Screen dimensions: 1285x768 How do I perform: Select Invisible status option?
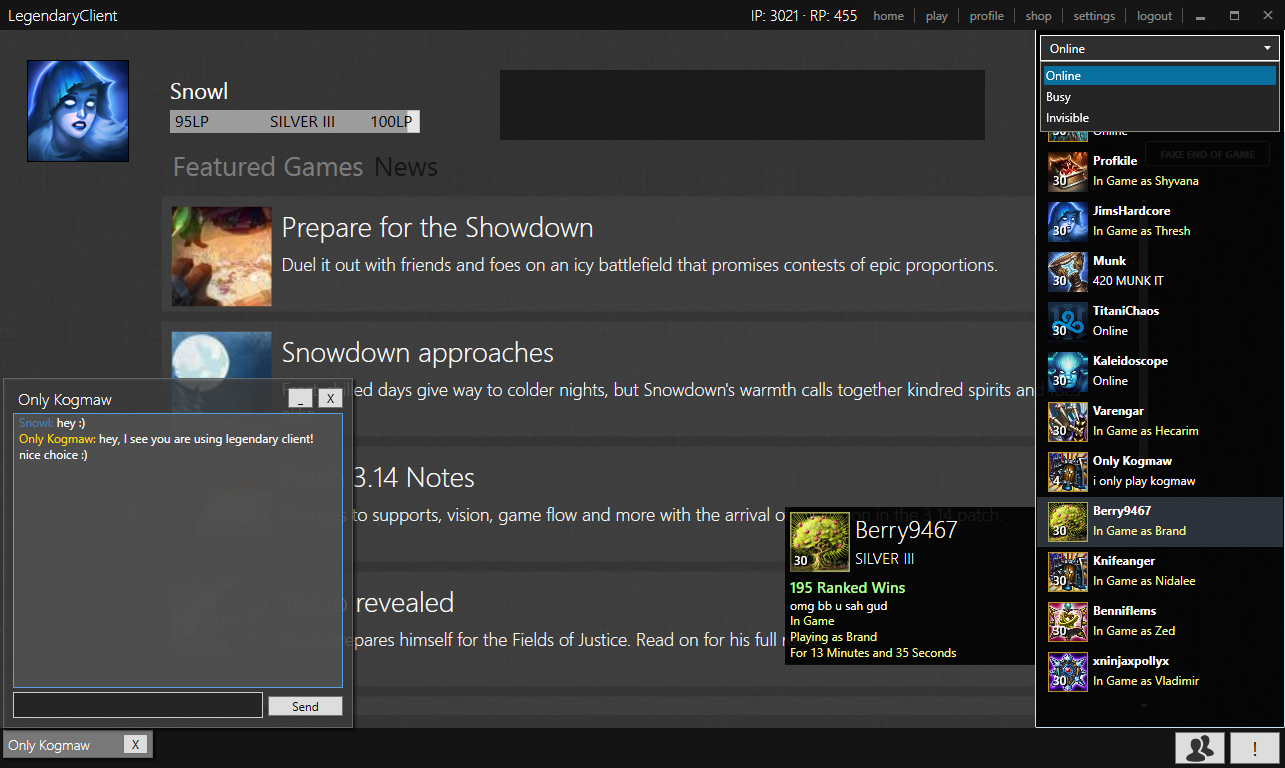(x=1160, y=118)
